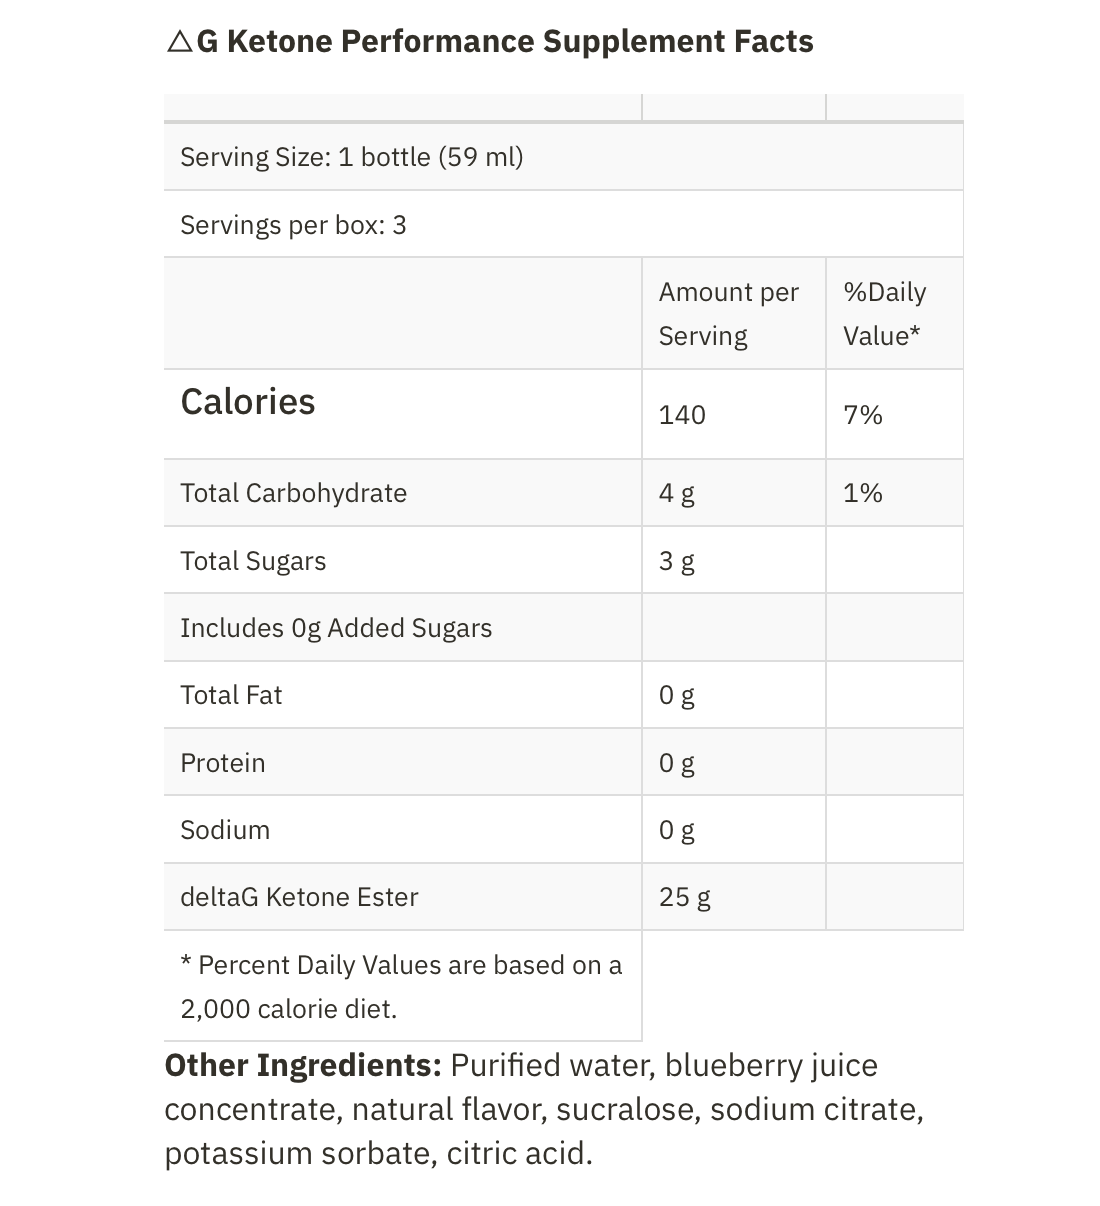Screen dimensions: 1100x1206
Task: Click the Total Fat label
Action: (x=231, y=695)
